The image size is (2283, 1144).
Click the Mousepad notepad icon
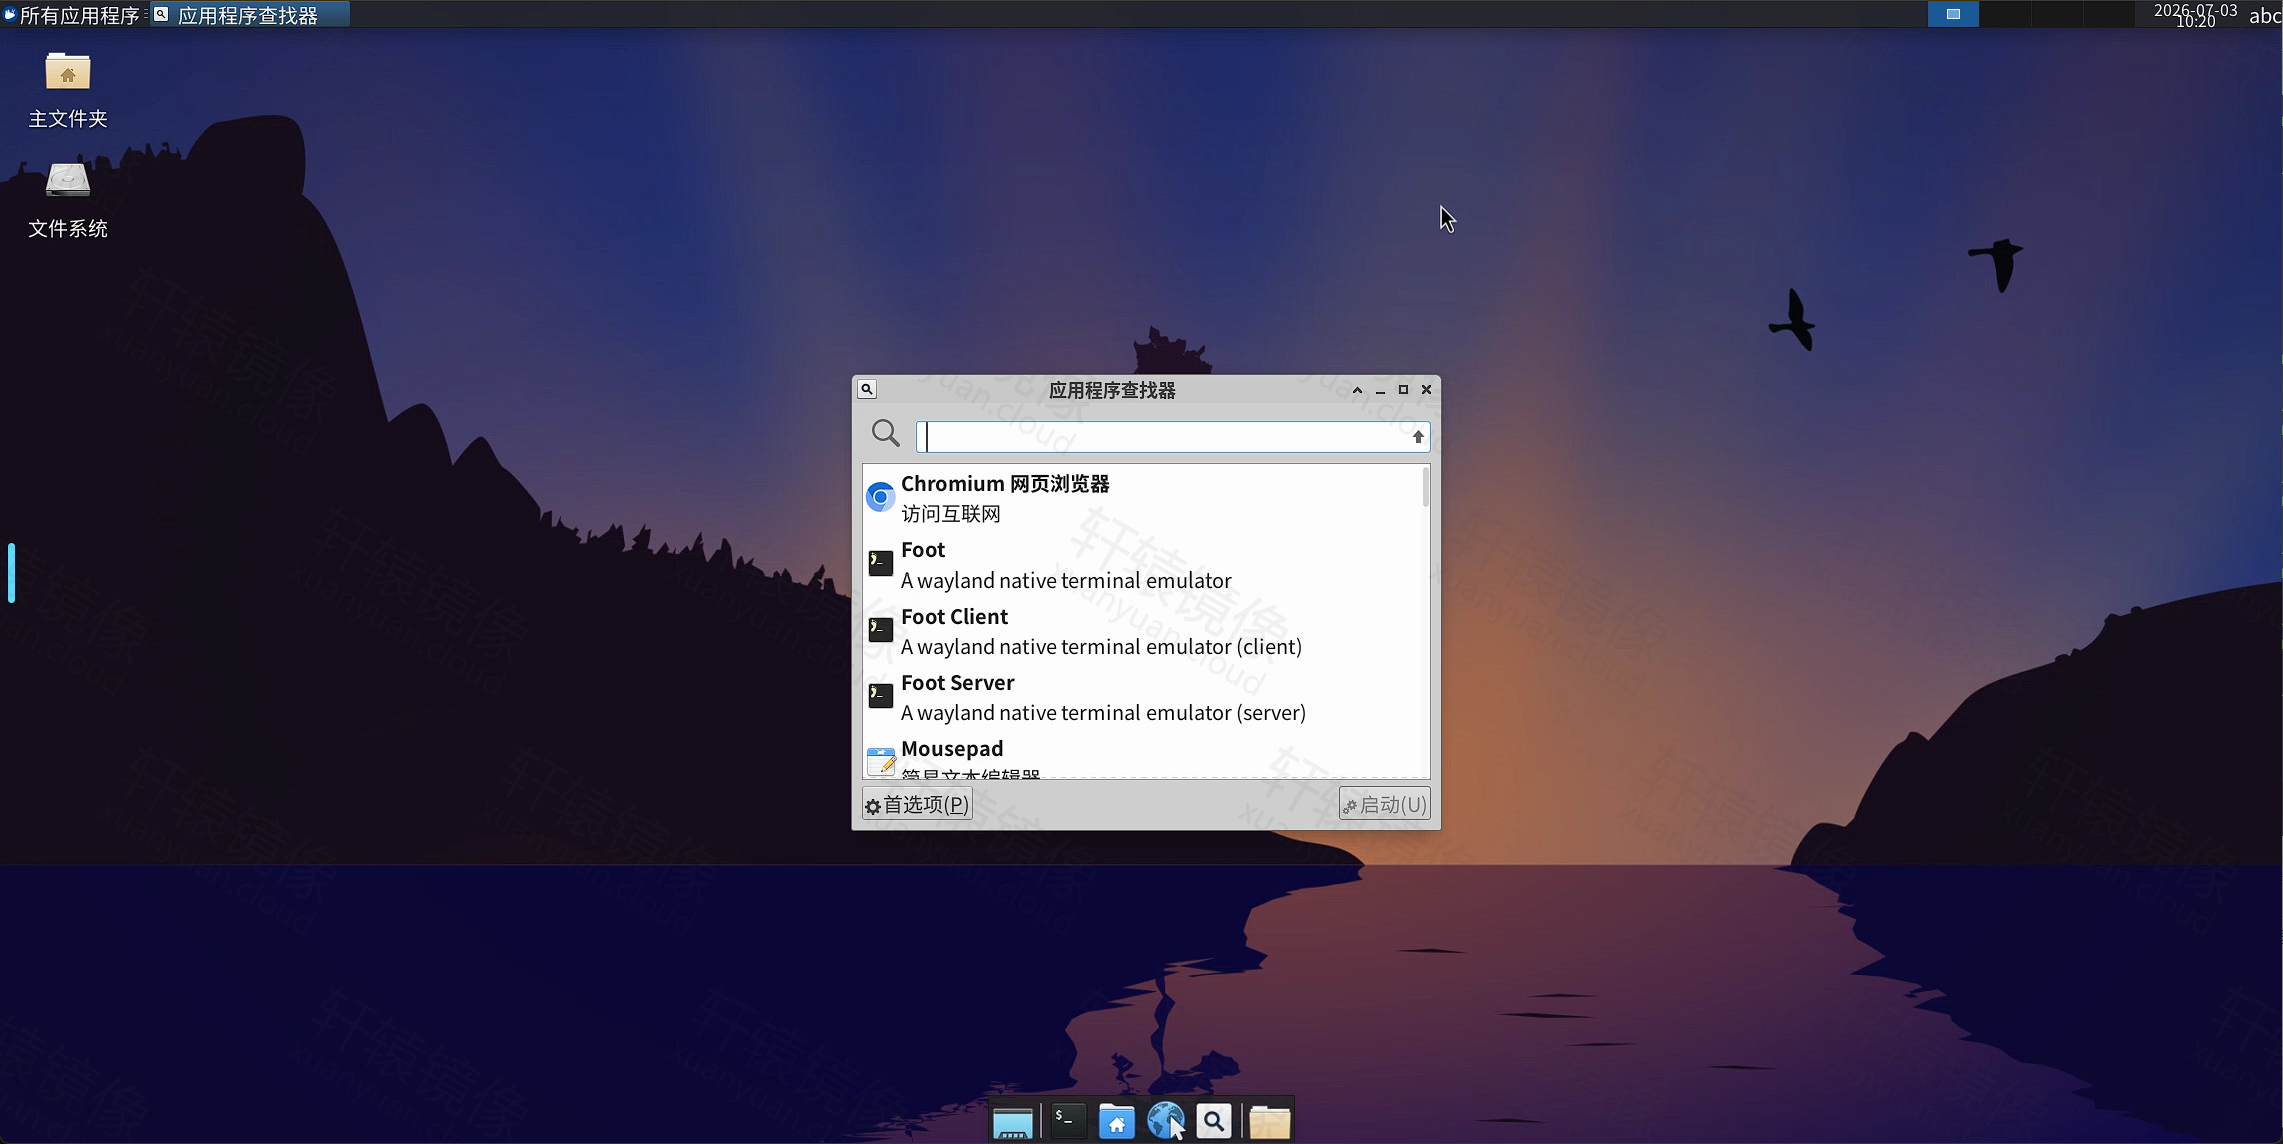tap(880, 761)
